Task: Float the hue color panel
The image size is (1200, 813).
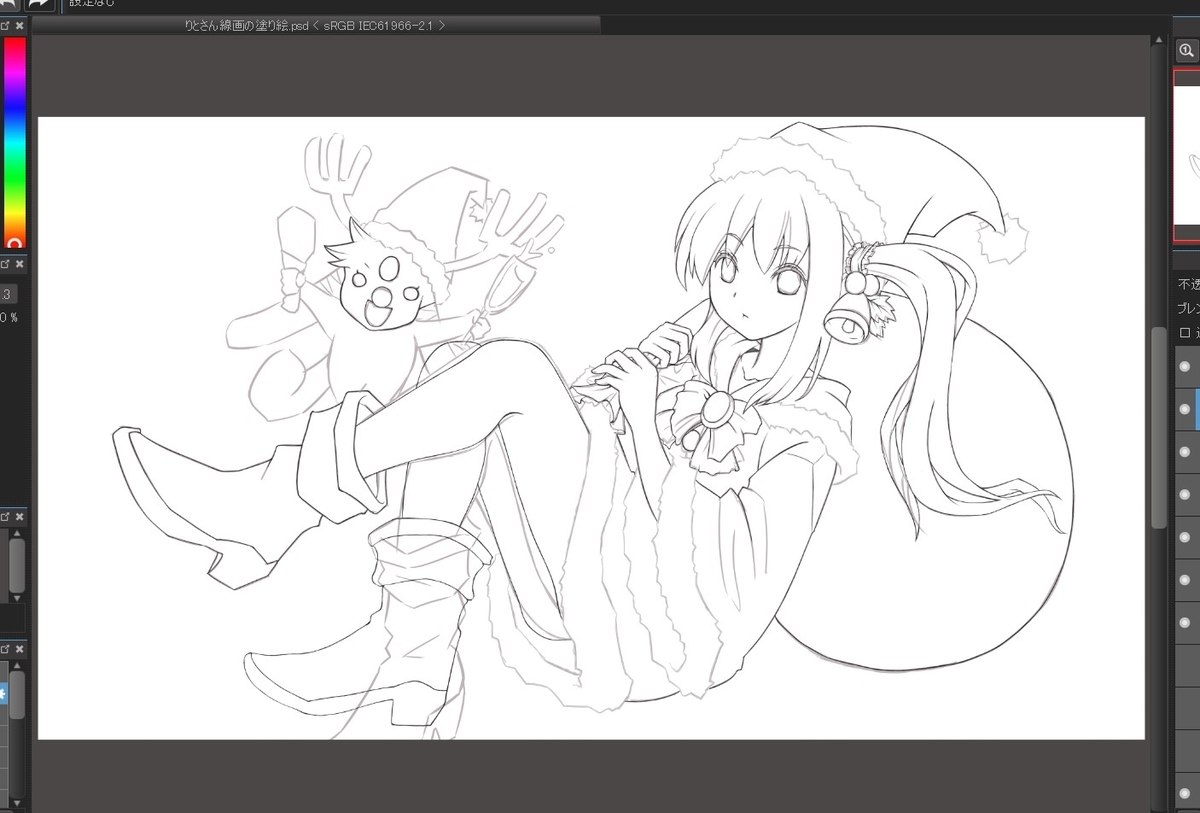Action: click(x=5, y=25)
